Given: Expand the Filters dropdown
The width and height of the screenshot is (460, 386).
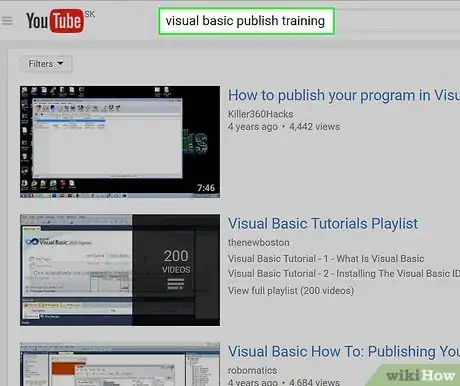Looking at the screenshot, I should tap(46, 63).
